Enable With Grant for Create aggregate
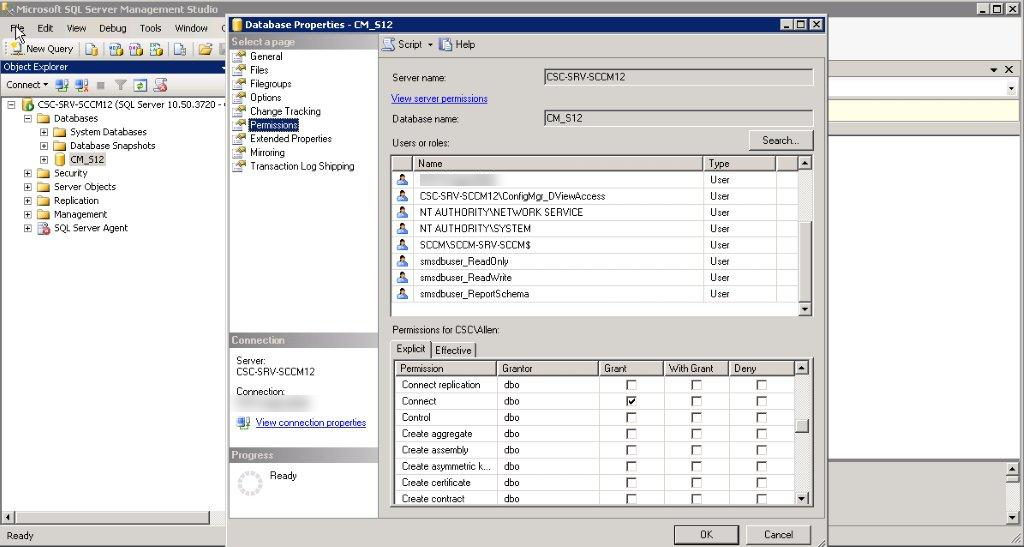This screenshot has height=547, width=1024. tap(696, 434)
